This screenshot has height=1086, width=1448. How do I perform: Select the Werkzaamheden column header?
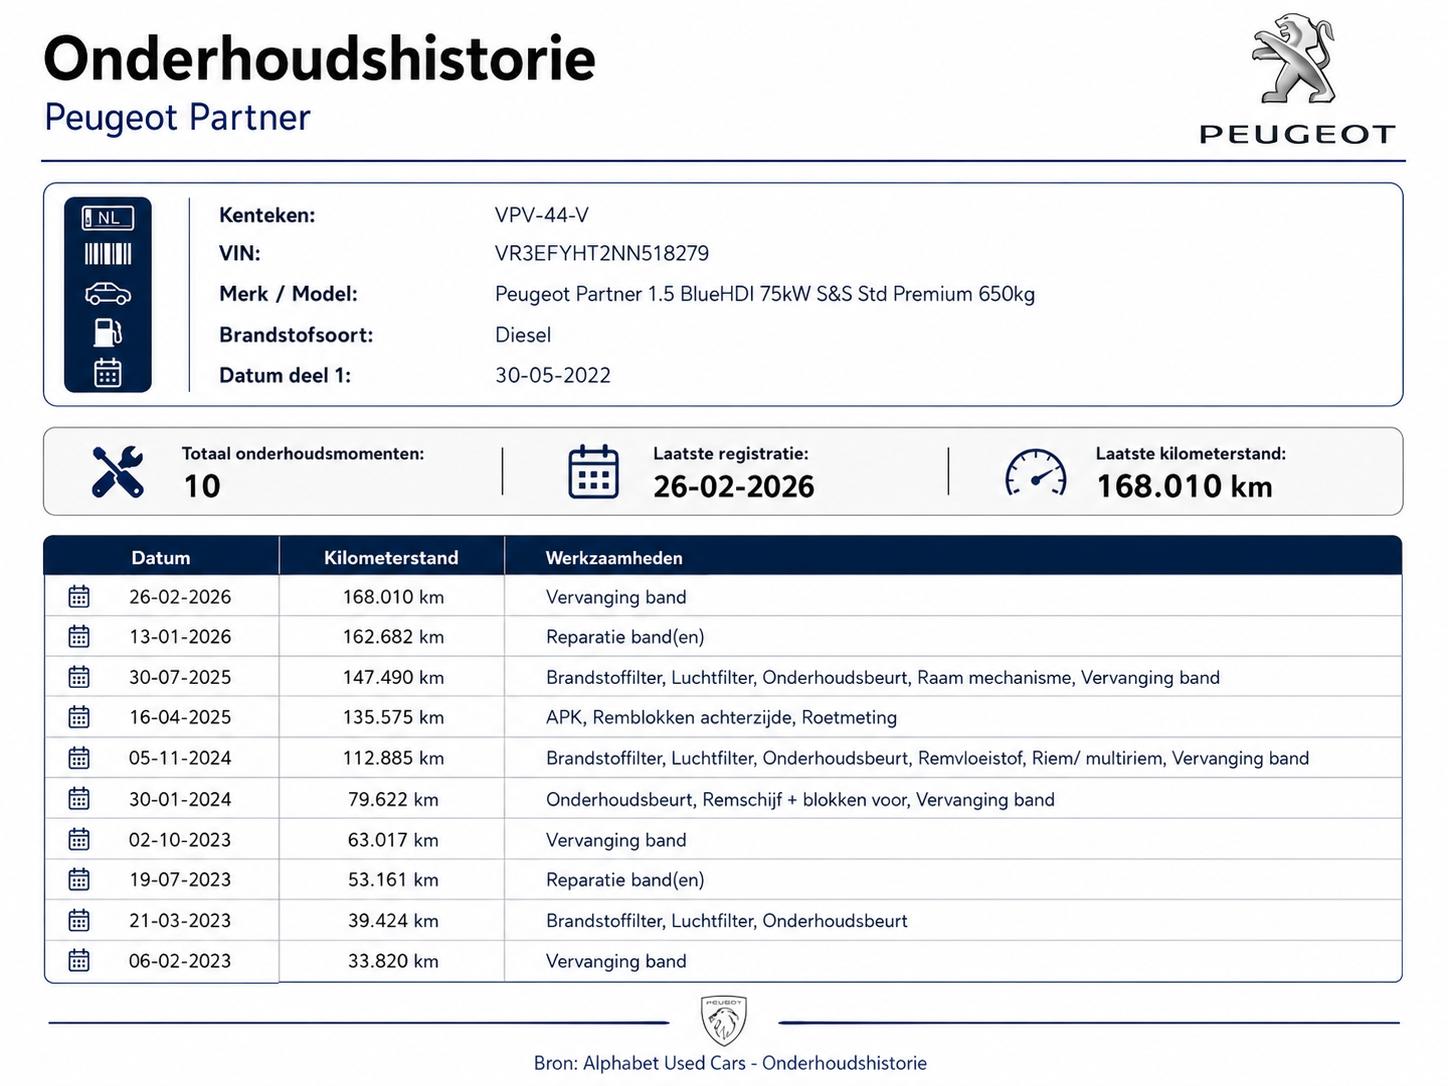(x=614, y=558)
